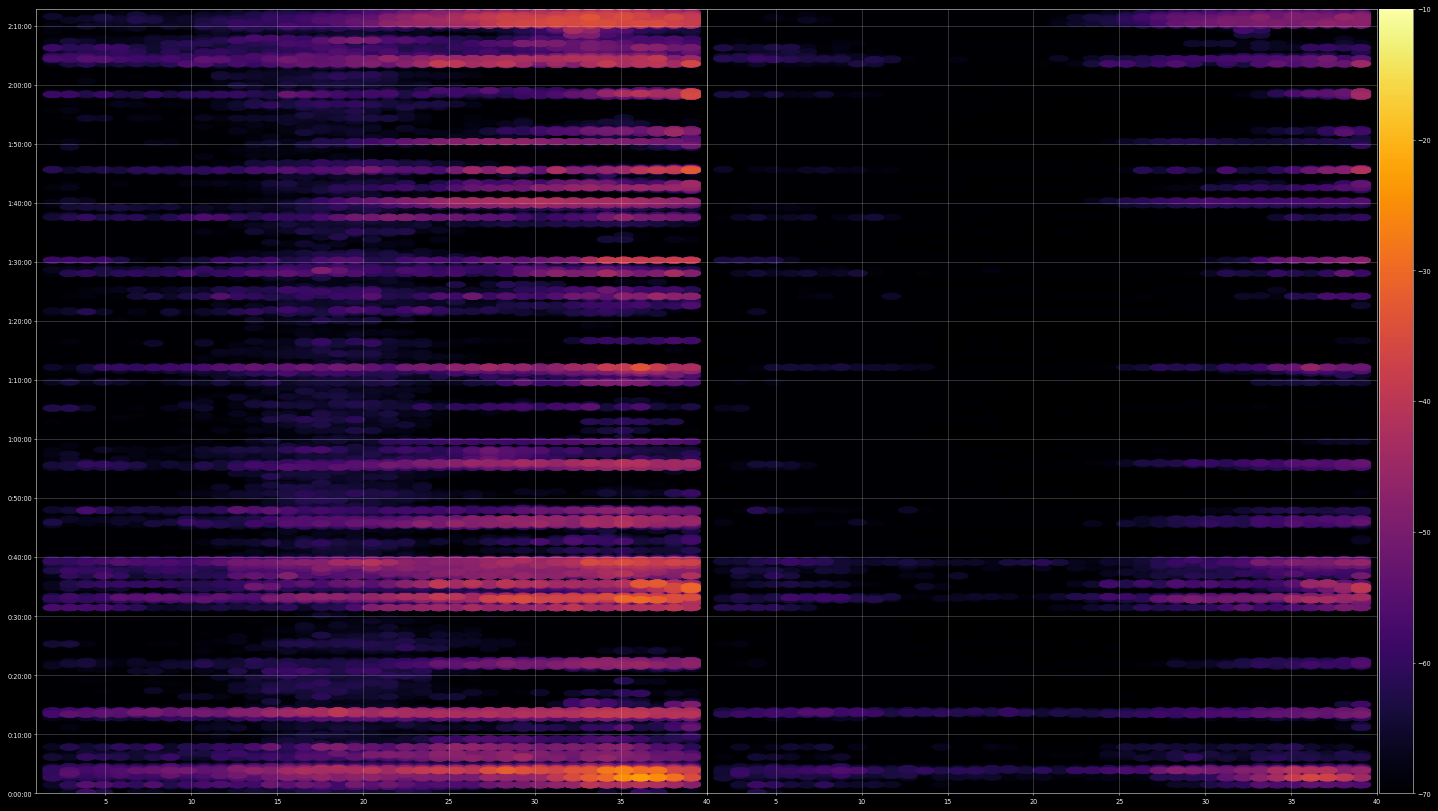Click the 1:30:00 y-axis tick label

(x=20, y=263)
